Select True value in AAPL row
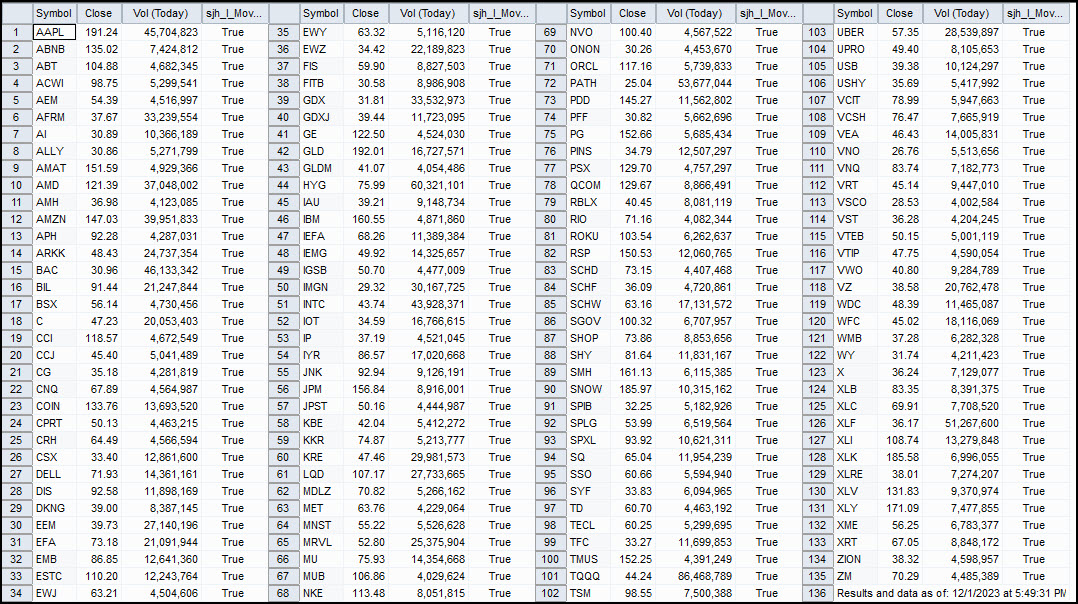Viewport: 1078px width, 604px height. point(235,32)
